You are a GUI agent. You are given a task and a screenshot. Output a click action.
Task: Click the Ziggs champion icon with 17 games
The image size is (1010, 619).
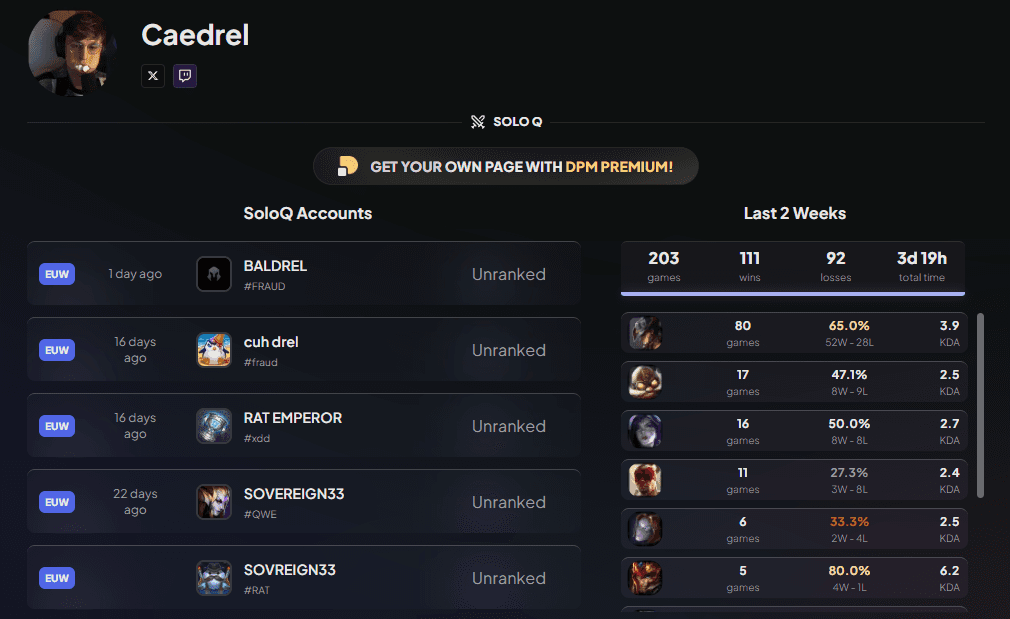[x=645, y=383]
